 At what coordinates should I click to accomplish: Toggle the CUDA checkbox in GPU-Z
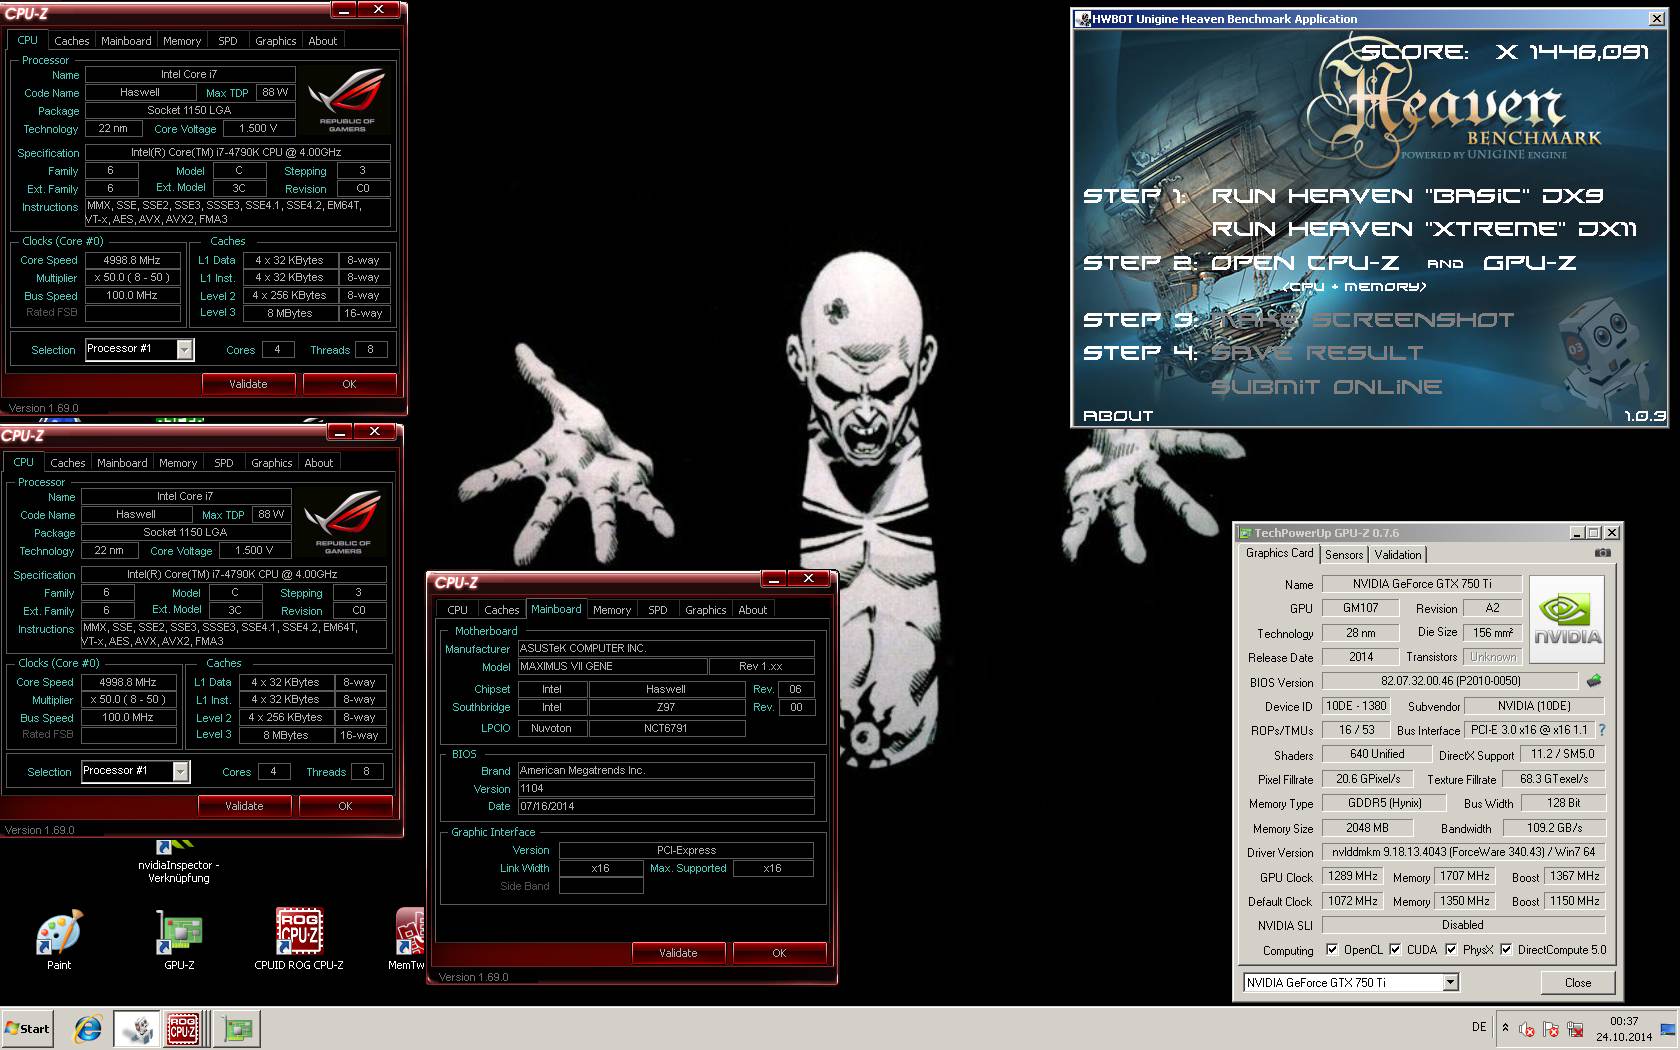click(x=1394, y=949)
